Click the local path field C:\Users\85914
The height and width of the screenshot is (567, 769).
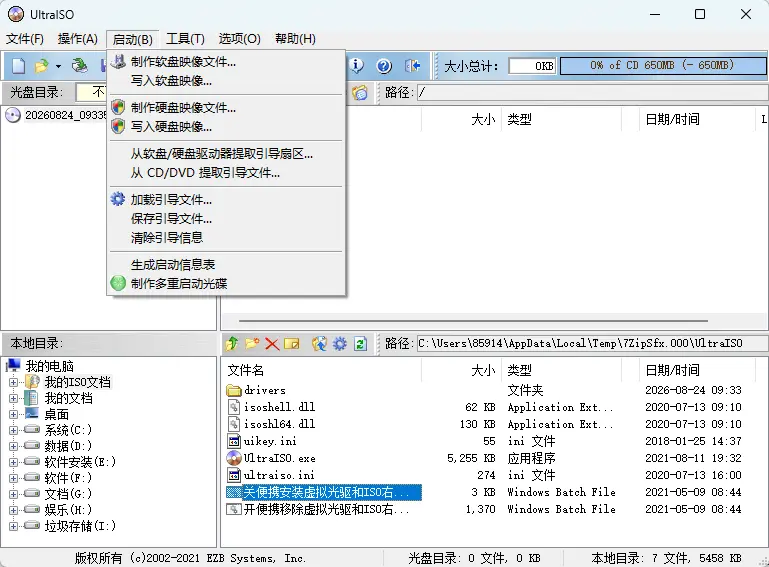[592, 343]
